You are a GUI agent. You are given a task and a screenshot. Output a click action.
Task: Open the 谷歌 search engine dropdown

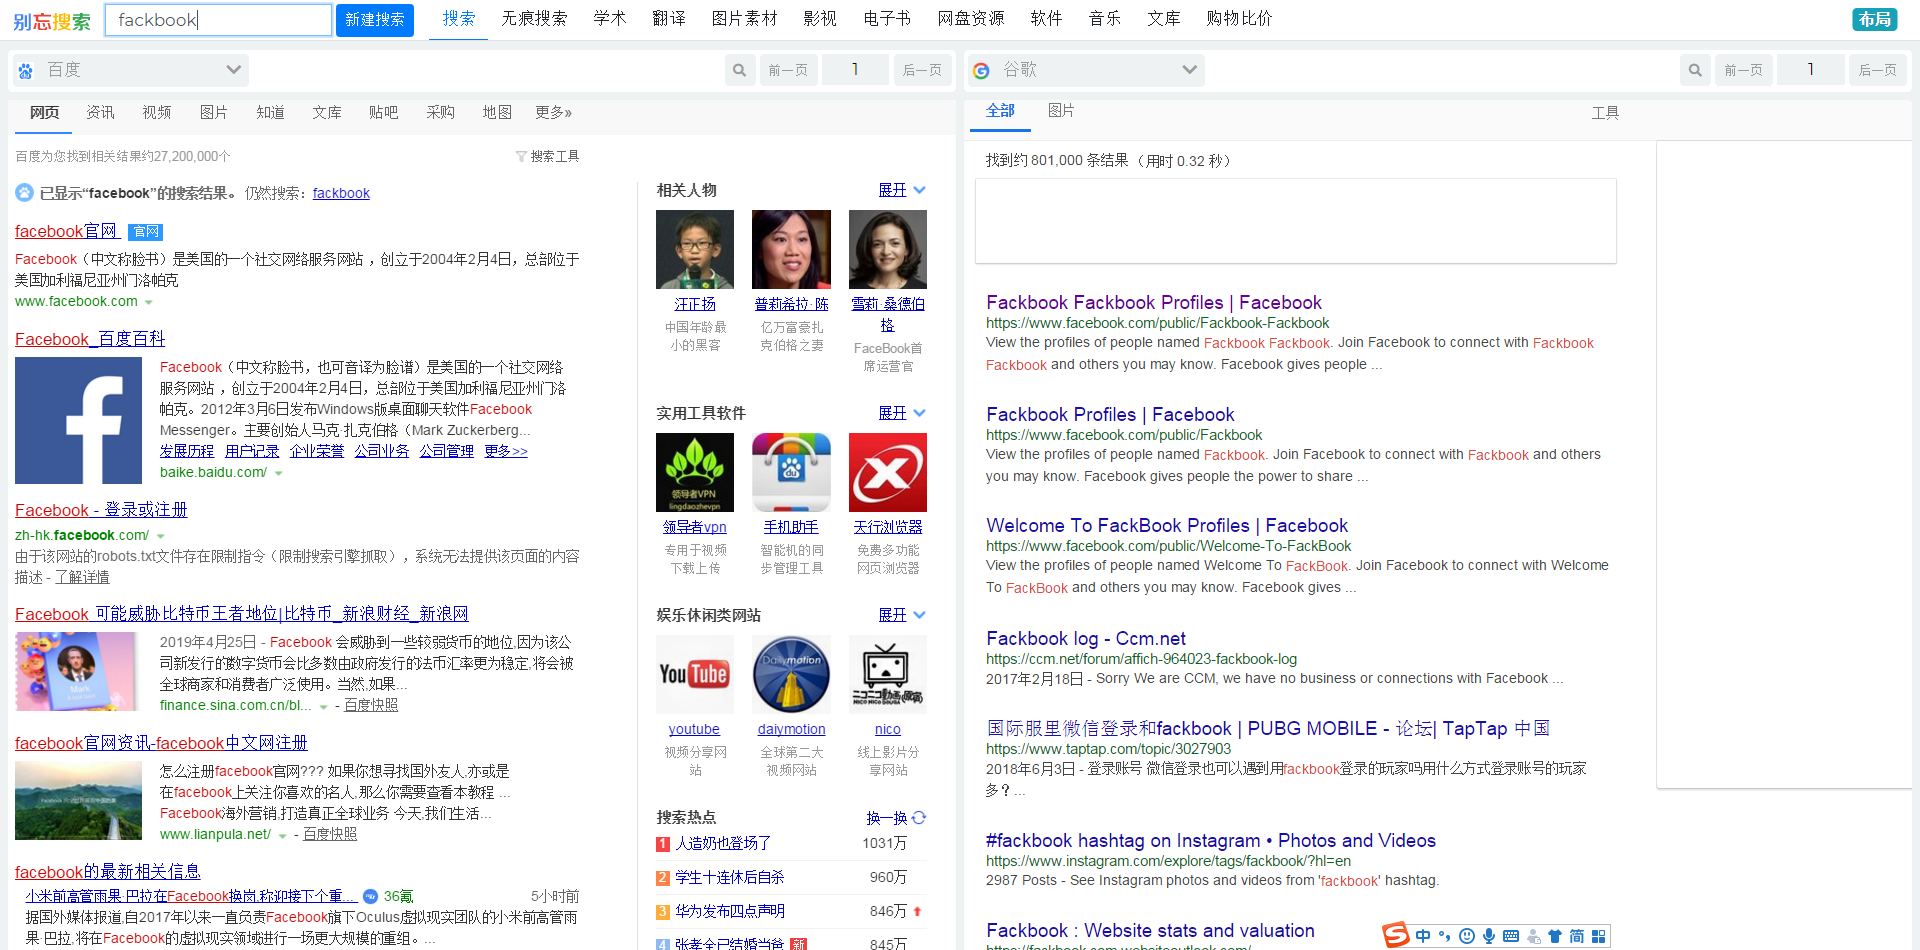1087,70
